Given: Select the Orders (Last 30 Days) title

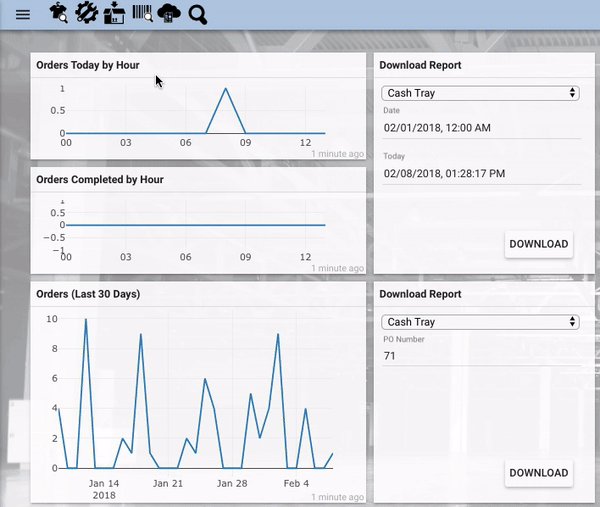Looking at the screenshot, I should click(x=88, y=294).
